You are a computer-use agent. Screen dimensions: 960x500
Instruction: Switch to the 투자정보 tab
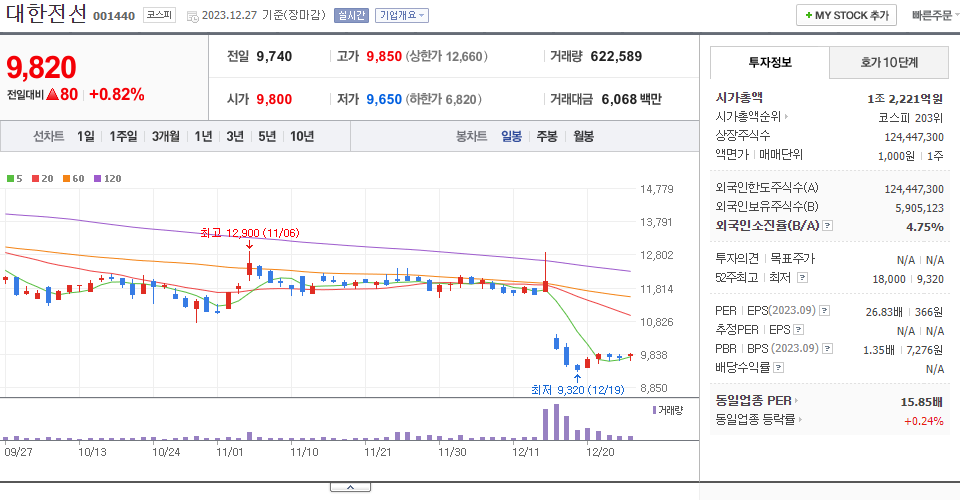(770, 62)
